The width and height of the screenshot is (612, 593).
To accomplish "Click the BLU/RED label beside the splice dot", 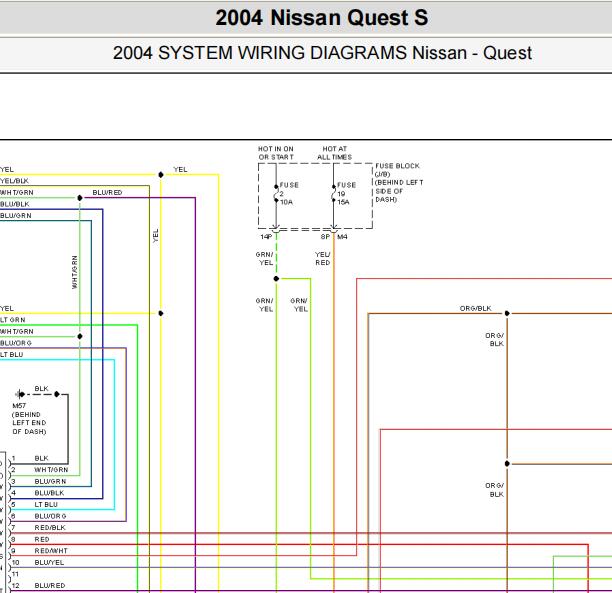I will [107, 192].
